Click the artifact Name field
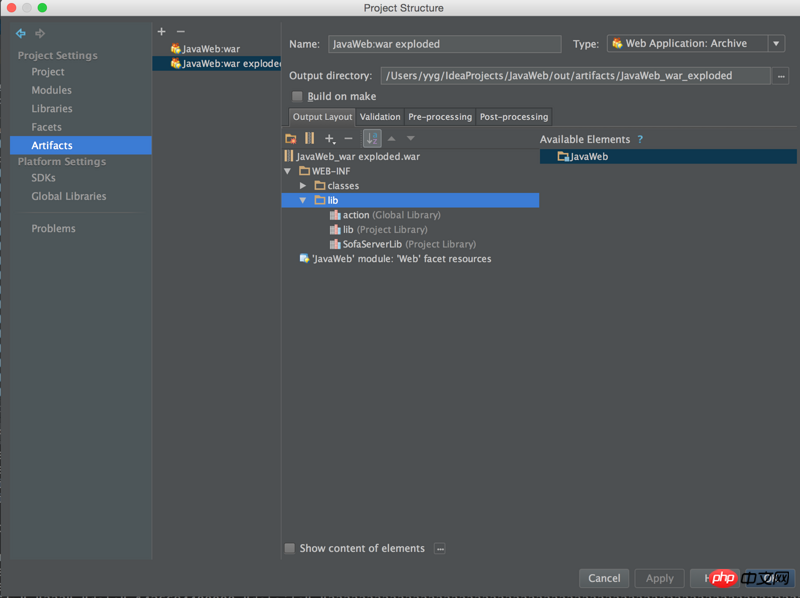This screenshot has height=598, width=800. (444, 44)
